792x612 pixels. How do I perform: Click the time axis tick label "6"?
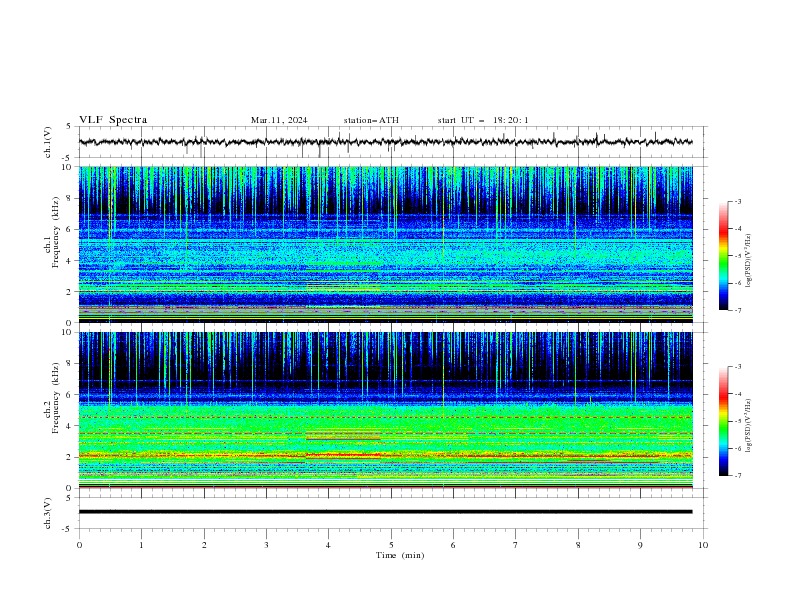(454, 545)
